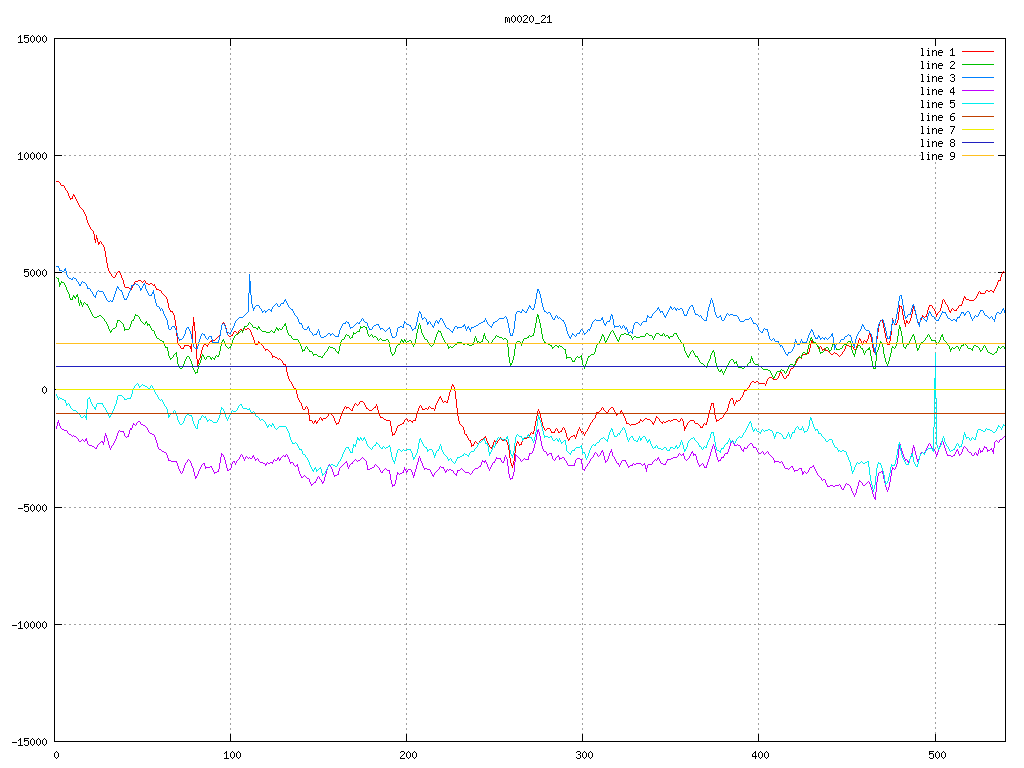
Task: Click the red curve's starting peak near 9000
Action: [x=58, y=182]
